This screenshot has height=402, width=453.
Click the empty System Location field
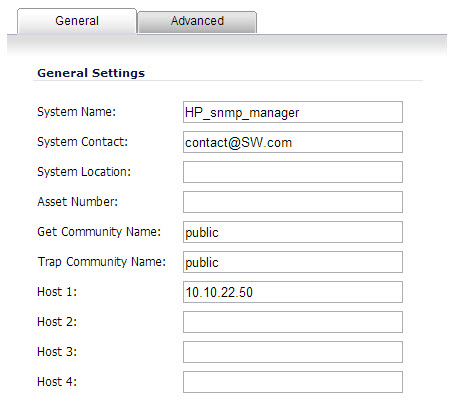coord(293,172)
